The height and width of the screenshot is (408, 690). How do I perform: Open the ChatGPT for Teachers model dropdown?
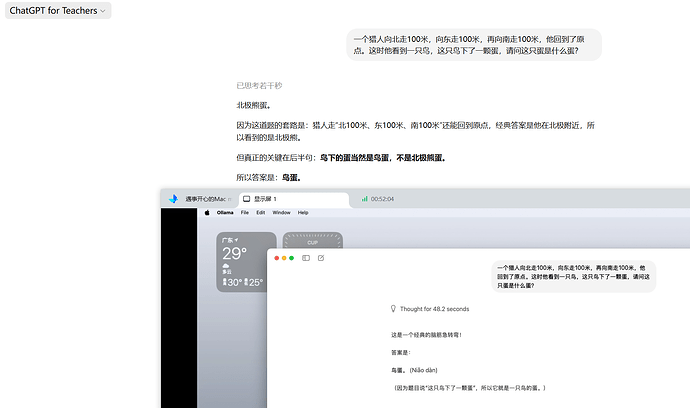[58, 11]
